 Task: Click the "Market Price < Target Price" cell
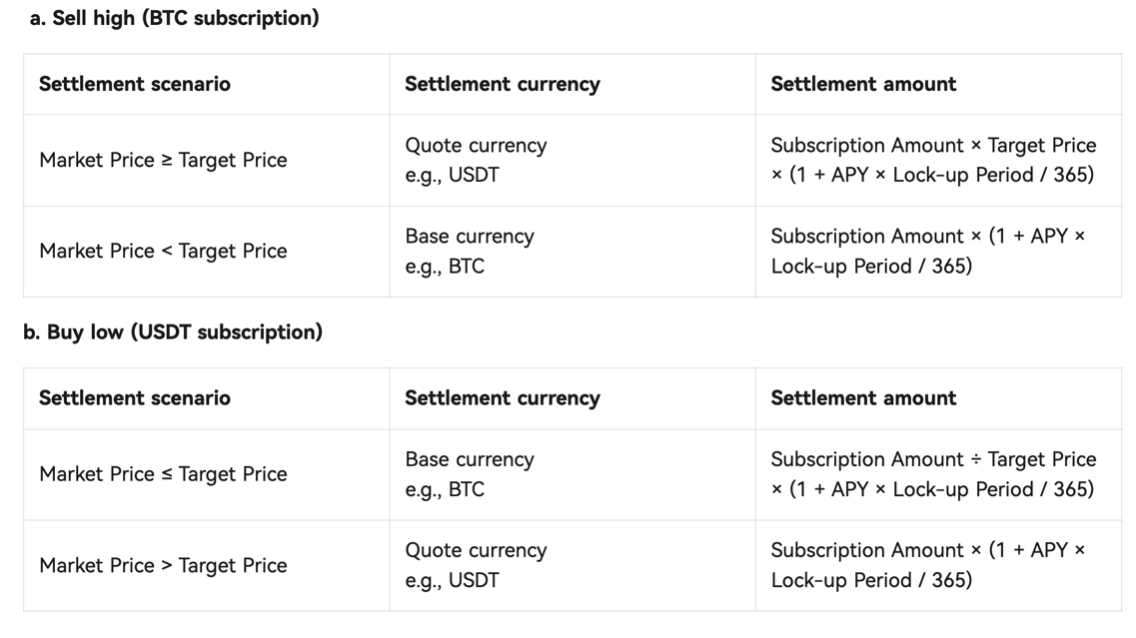[163, 251]
